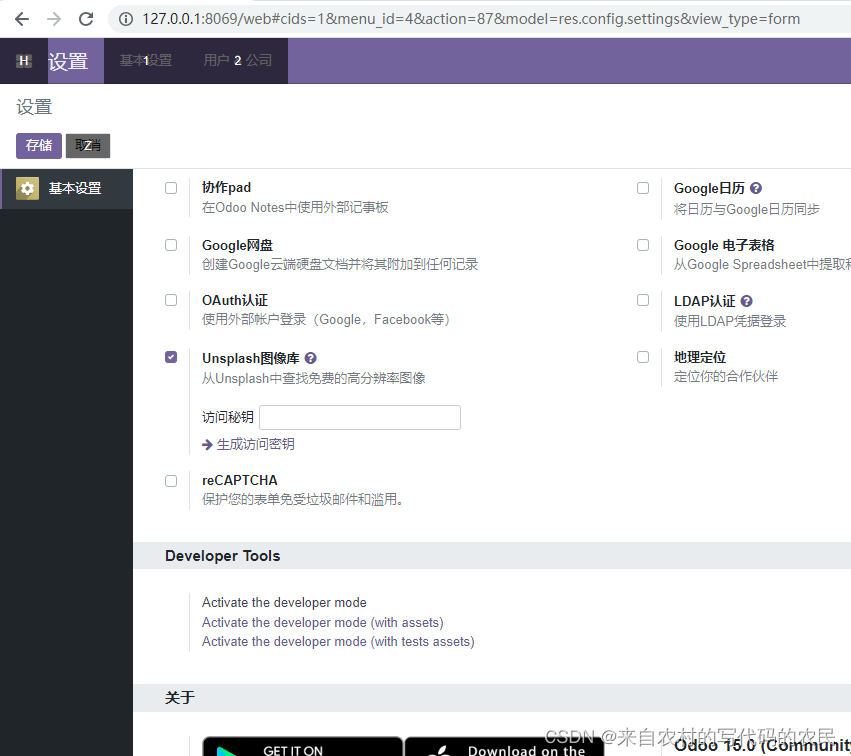Click the question mark icon beside Google日历
Image resolution: width=851 pixels, height=756 pixels.
point(755,187)
